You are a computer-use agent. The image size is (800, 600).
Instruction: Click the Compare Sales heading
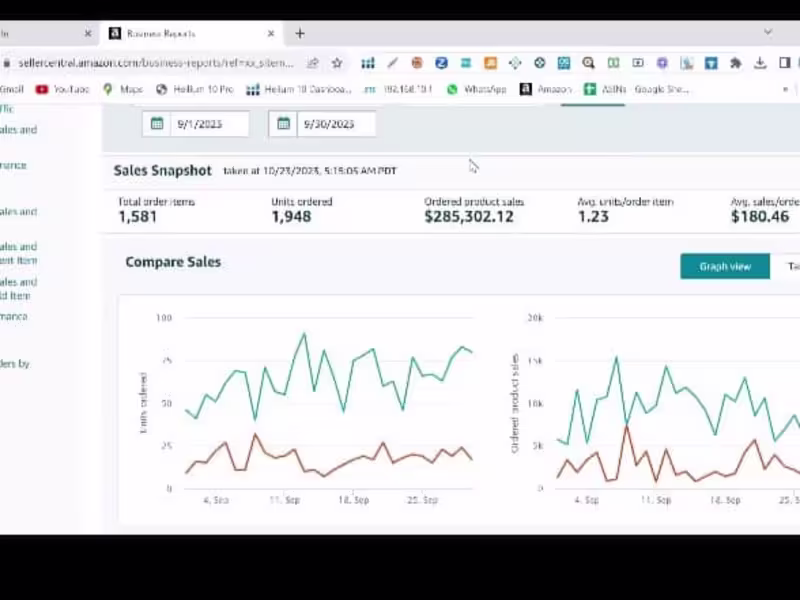173,262
